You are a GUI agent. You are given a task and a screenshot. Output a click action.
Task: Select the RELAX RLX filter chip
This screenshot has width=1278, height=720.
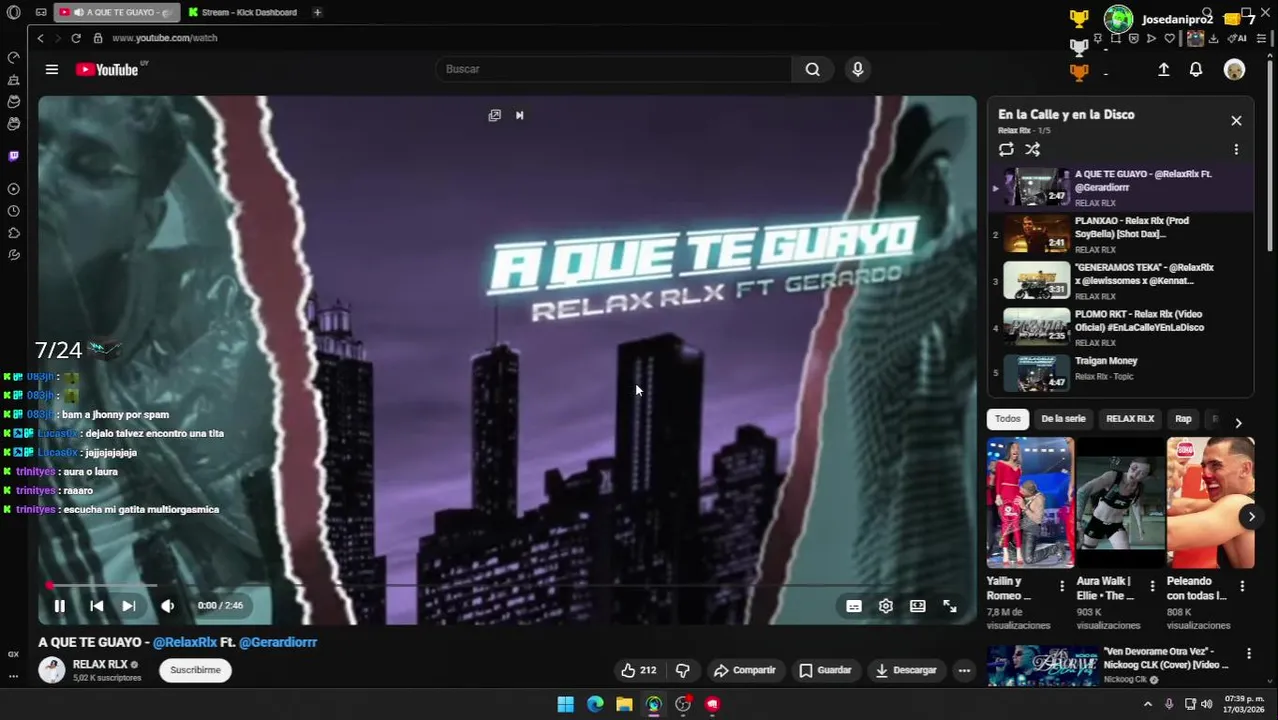click(1130, 419)
